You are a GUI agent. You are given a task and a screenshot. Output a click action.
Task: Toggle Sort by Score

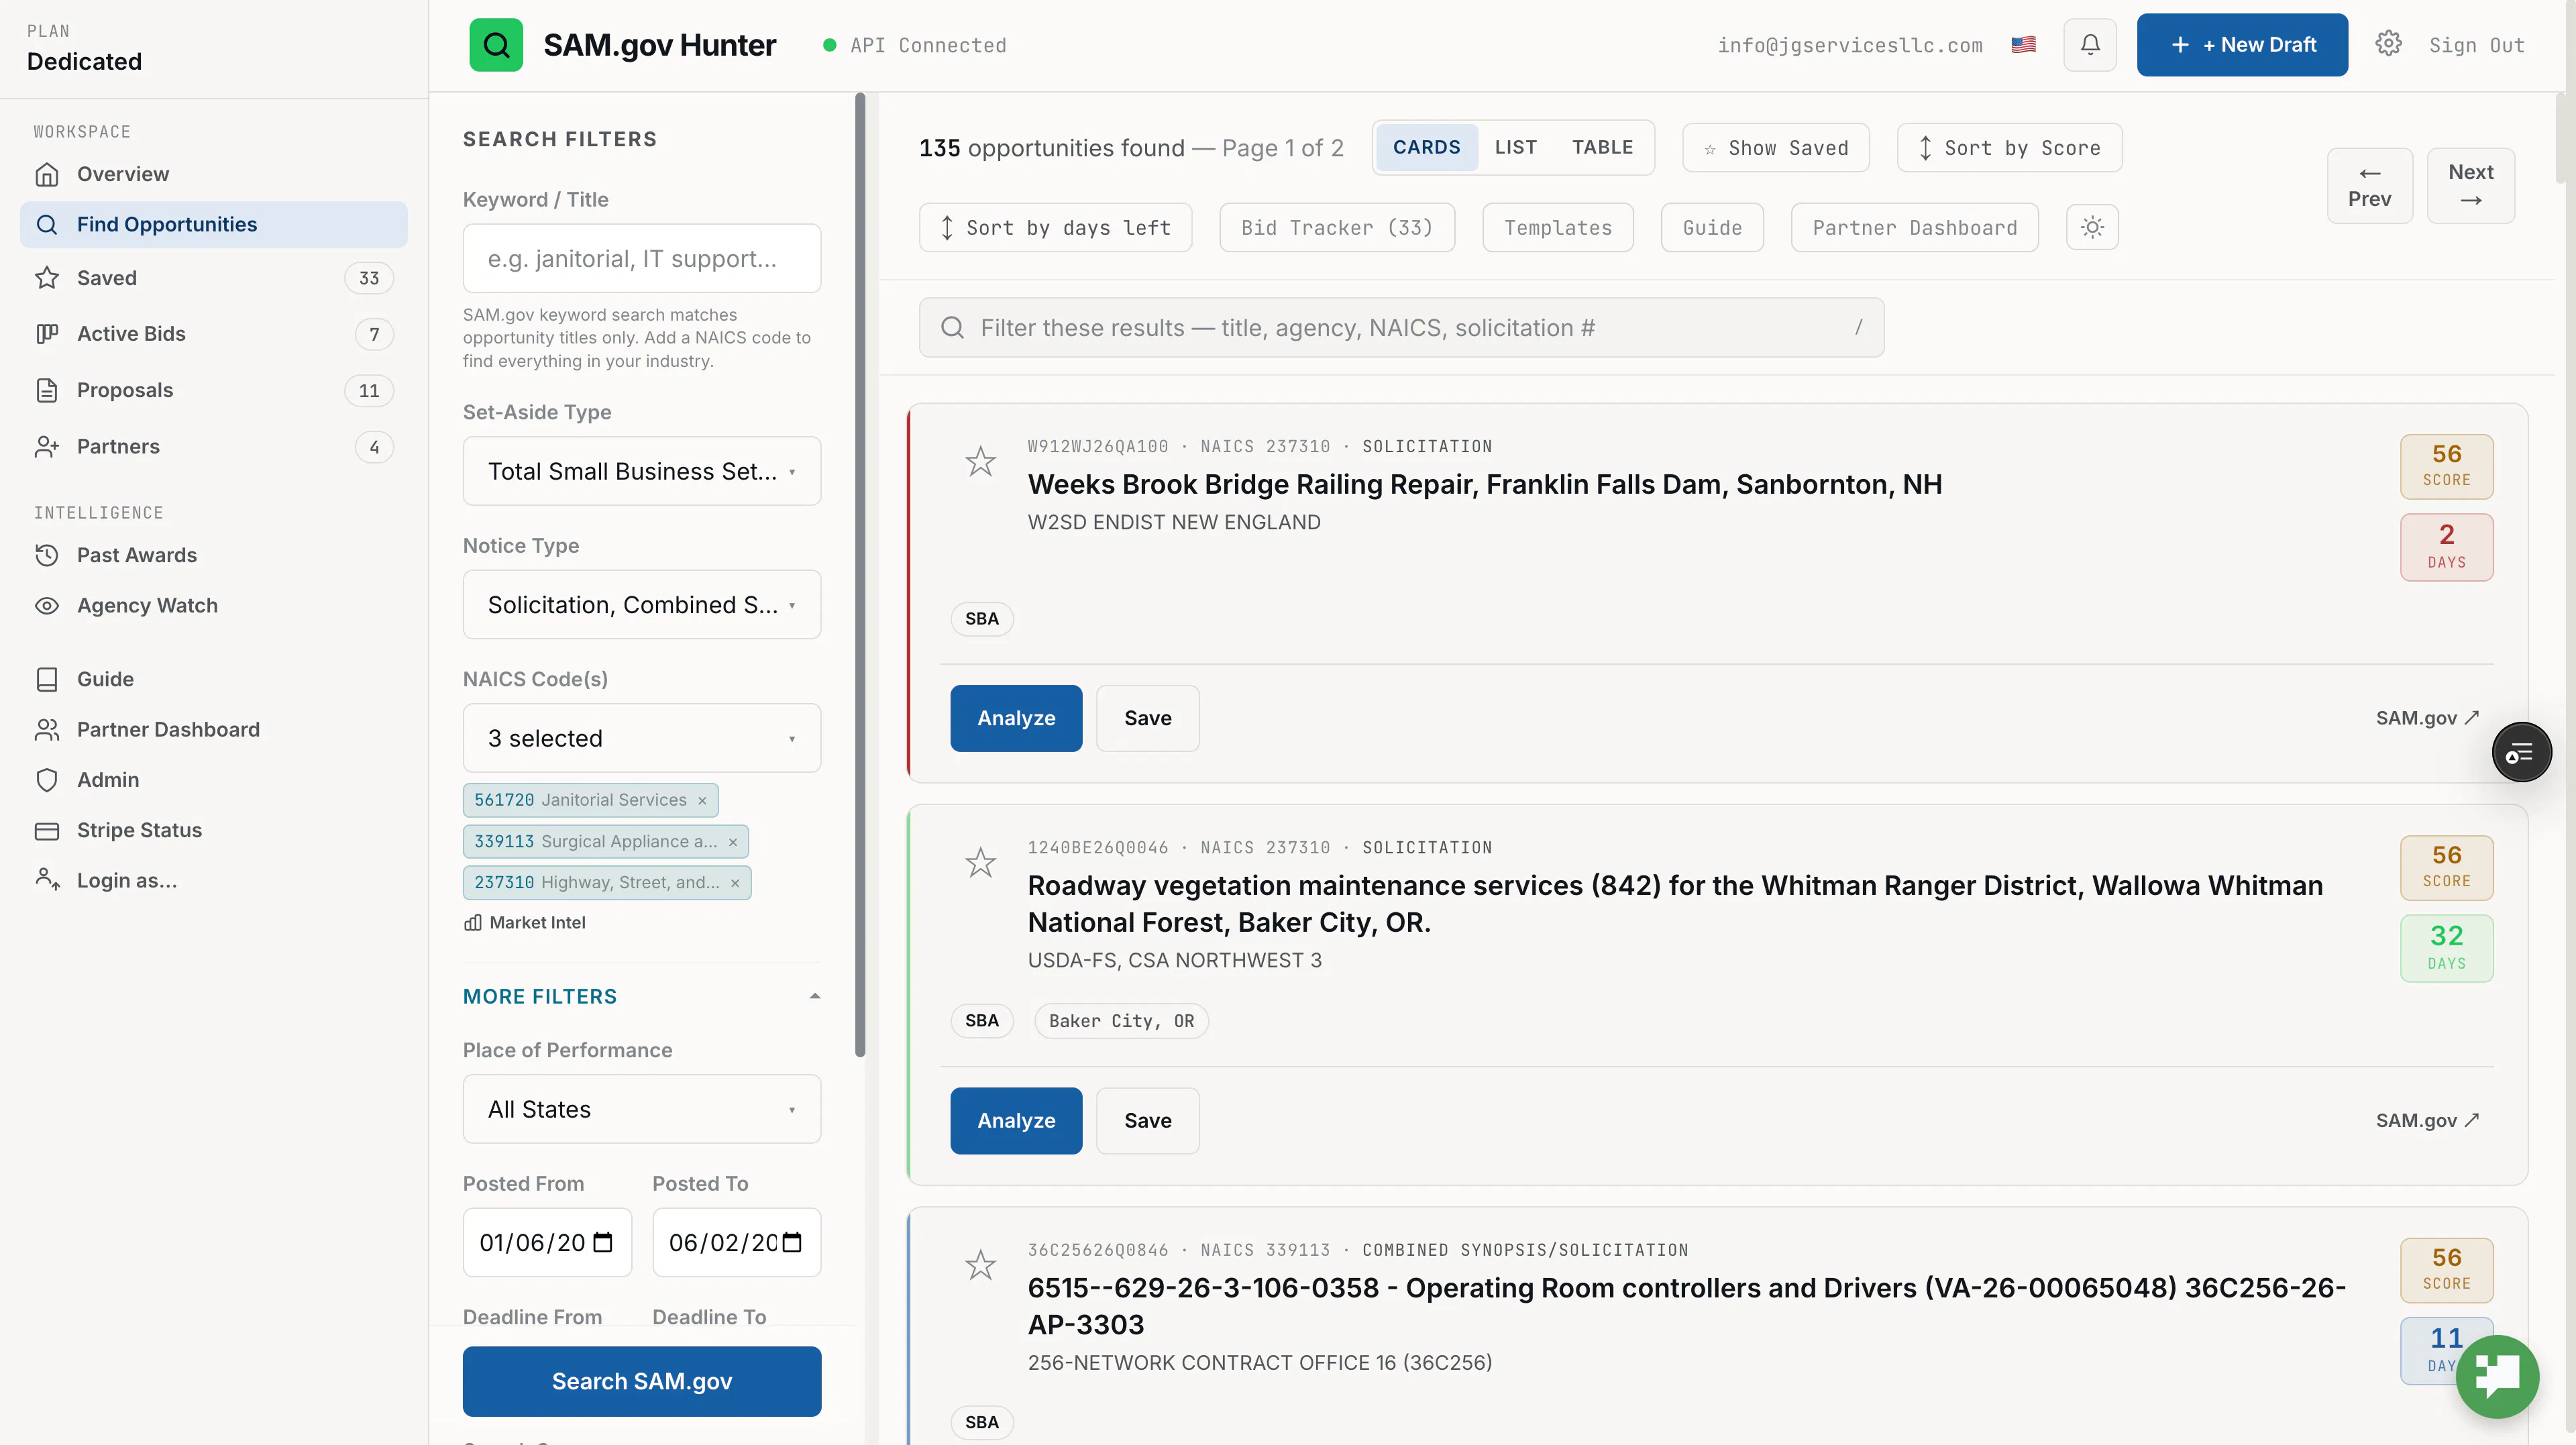(x=2010, y=148)
